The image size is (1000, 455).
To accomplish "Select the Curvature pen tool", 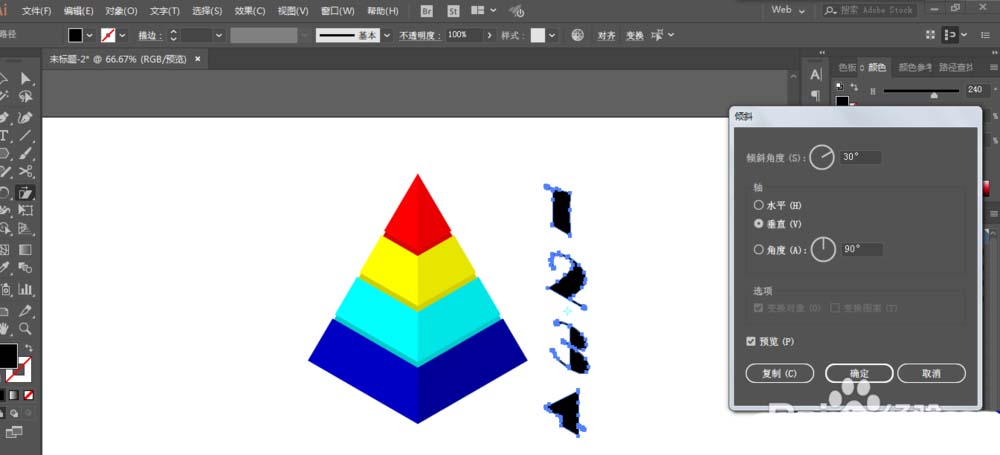I will (x=26, y=117).
